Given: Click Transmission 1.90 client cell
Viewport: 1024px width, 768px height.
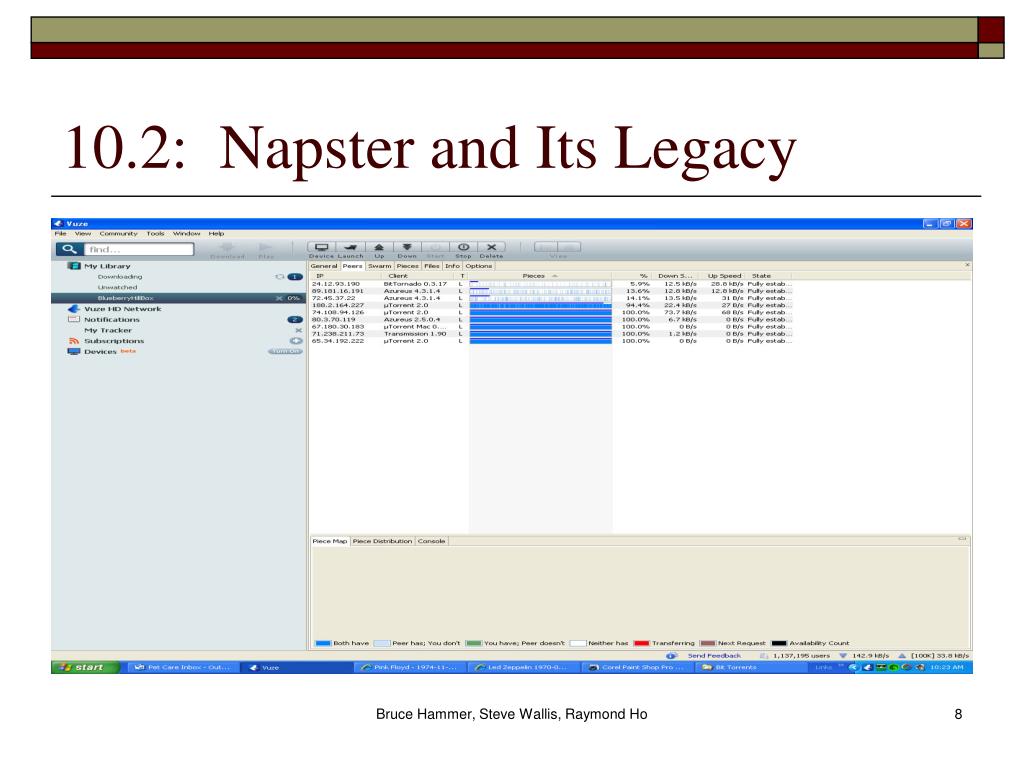Looking at the screenshot, I should click(415, 334).
